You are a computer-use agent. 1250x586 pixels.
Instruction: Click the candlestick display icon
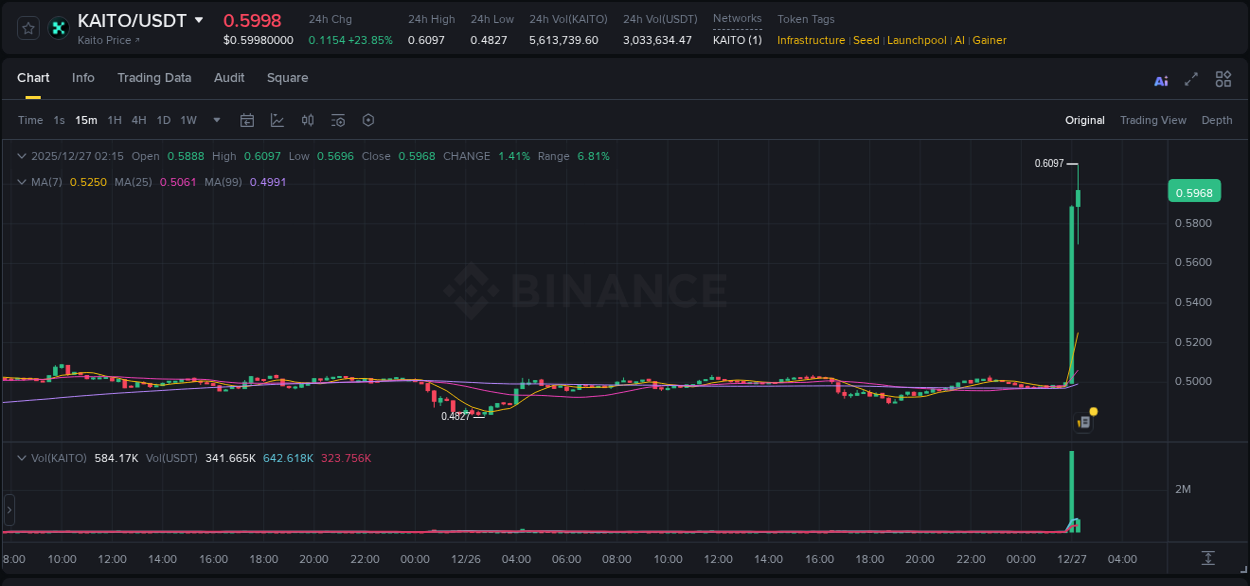coord(308,120)
